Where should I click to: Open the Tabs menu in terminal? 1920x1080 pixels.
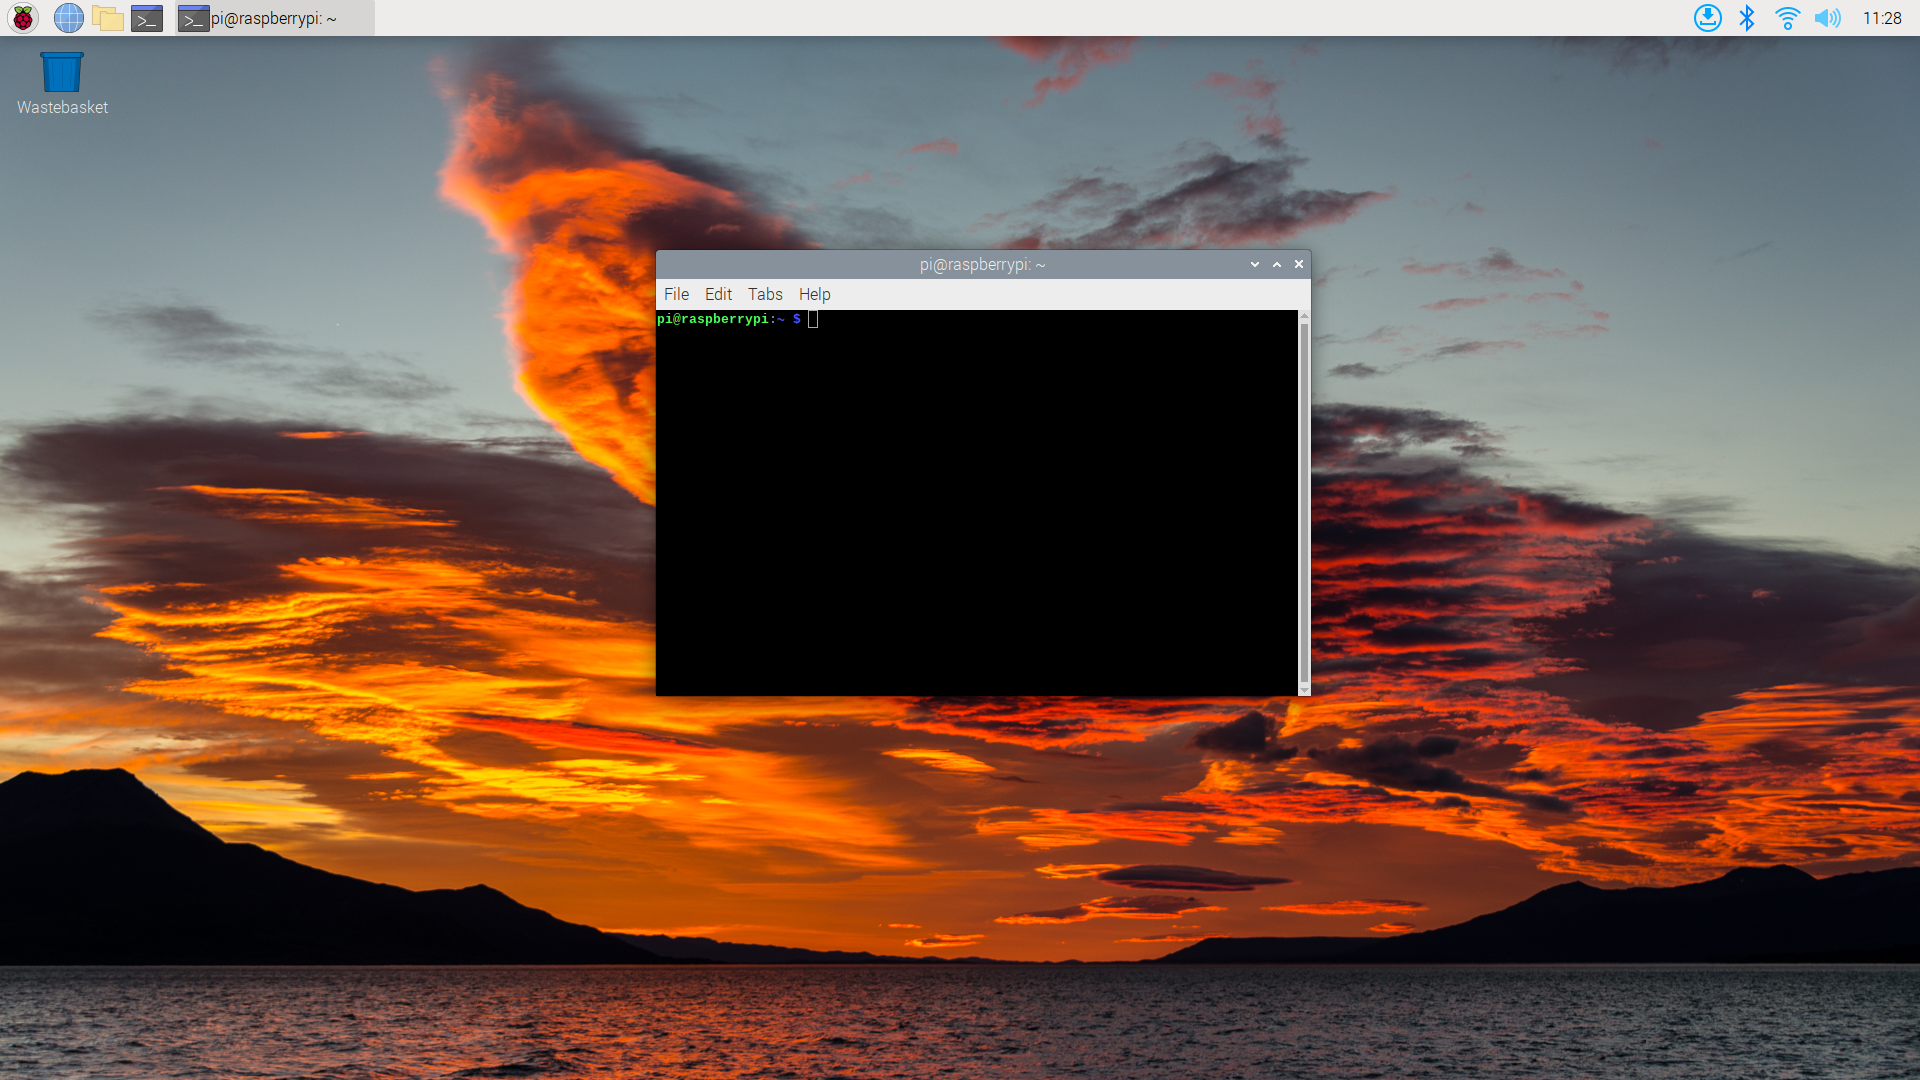point(765,294)
